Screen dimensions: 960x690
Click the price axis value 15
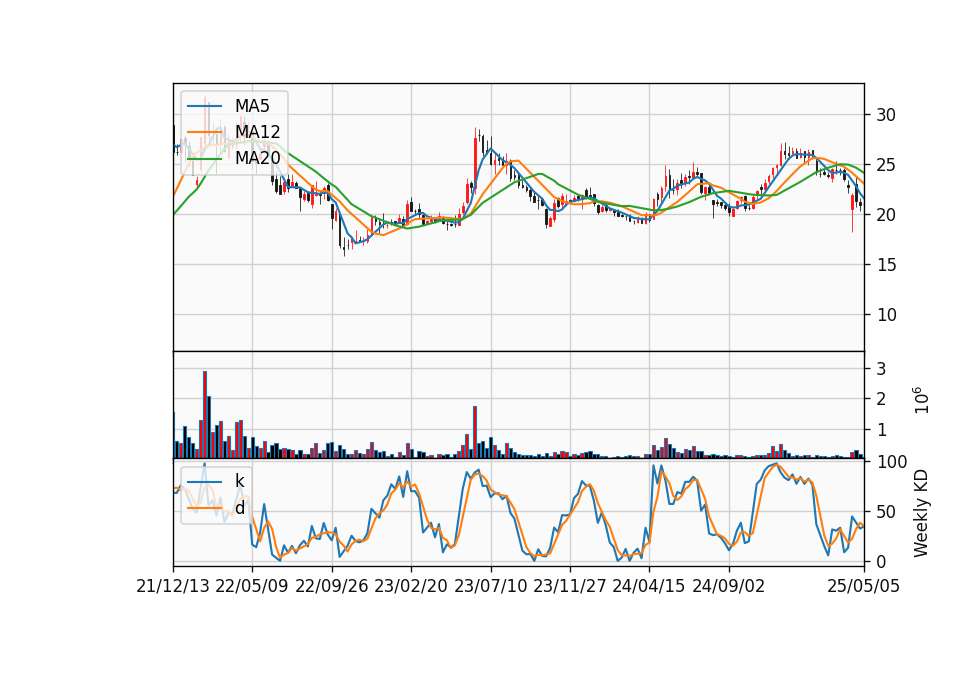pyautogui.click(x=885, y=264)
